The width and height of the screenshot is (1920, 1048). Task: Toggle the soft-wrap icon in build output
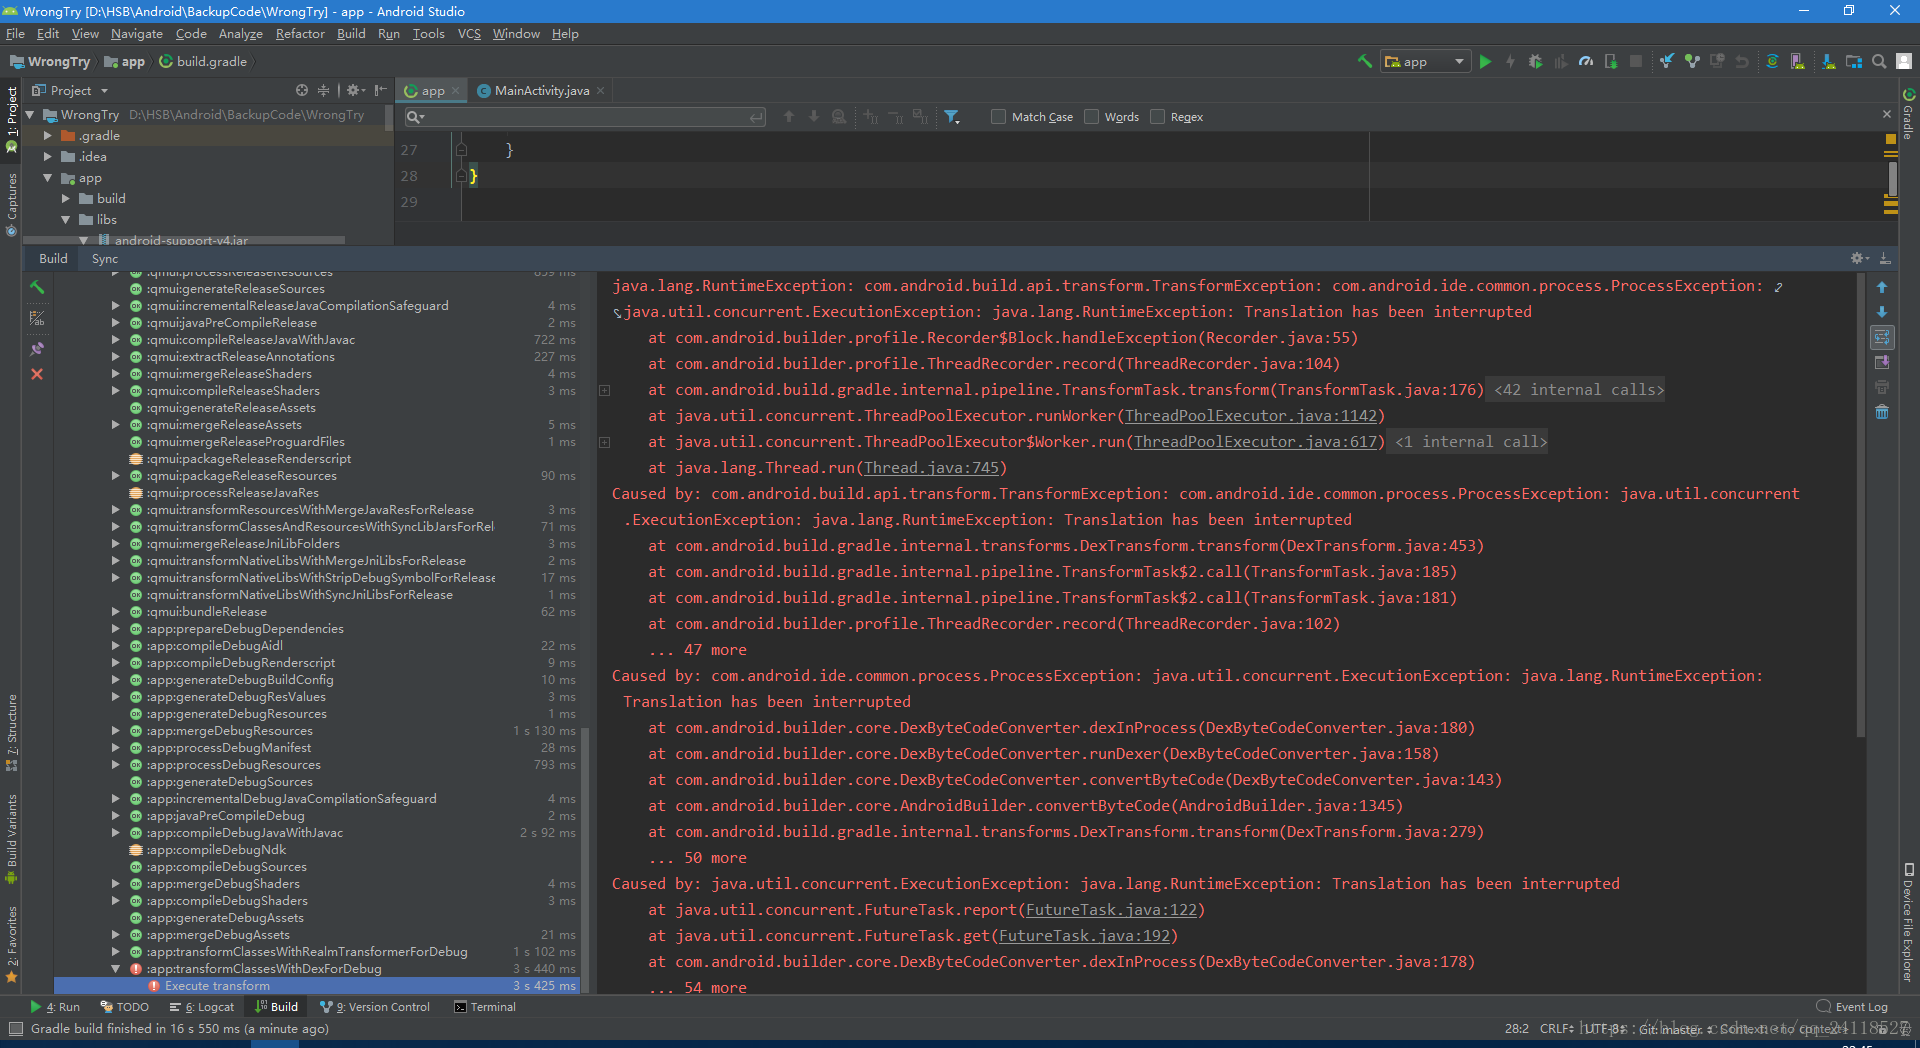tap(1882, 337)
